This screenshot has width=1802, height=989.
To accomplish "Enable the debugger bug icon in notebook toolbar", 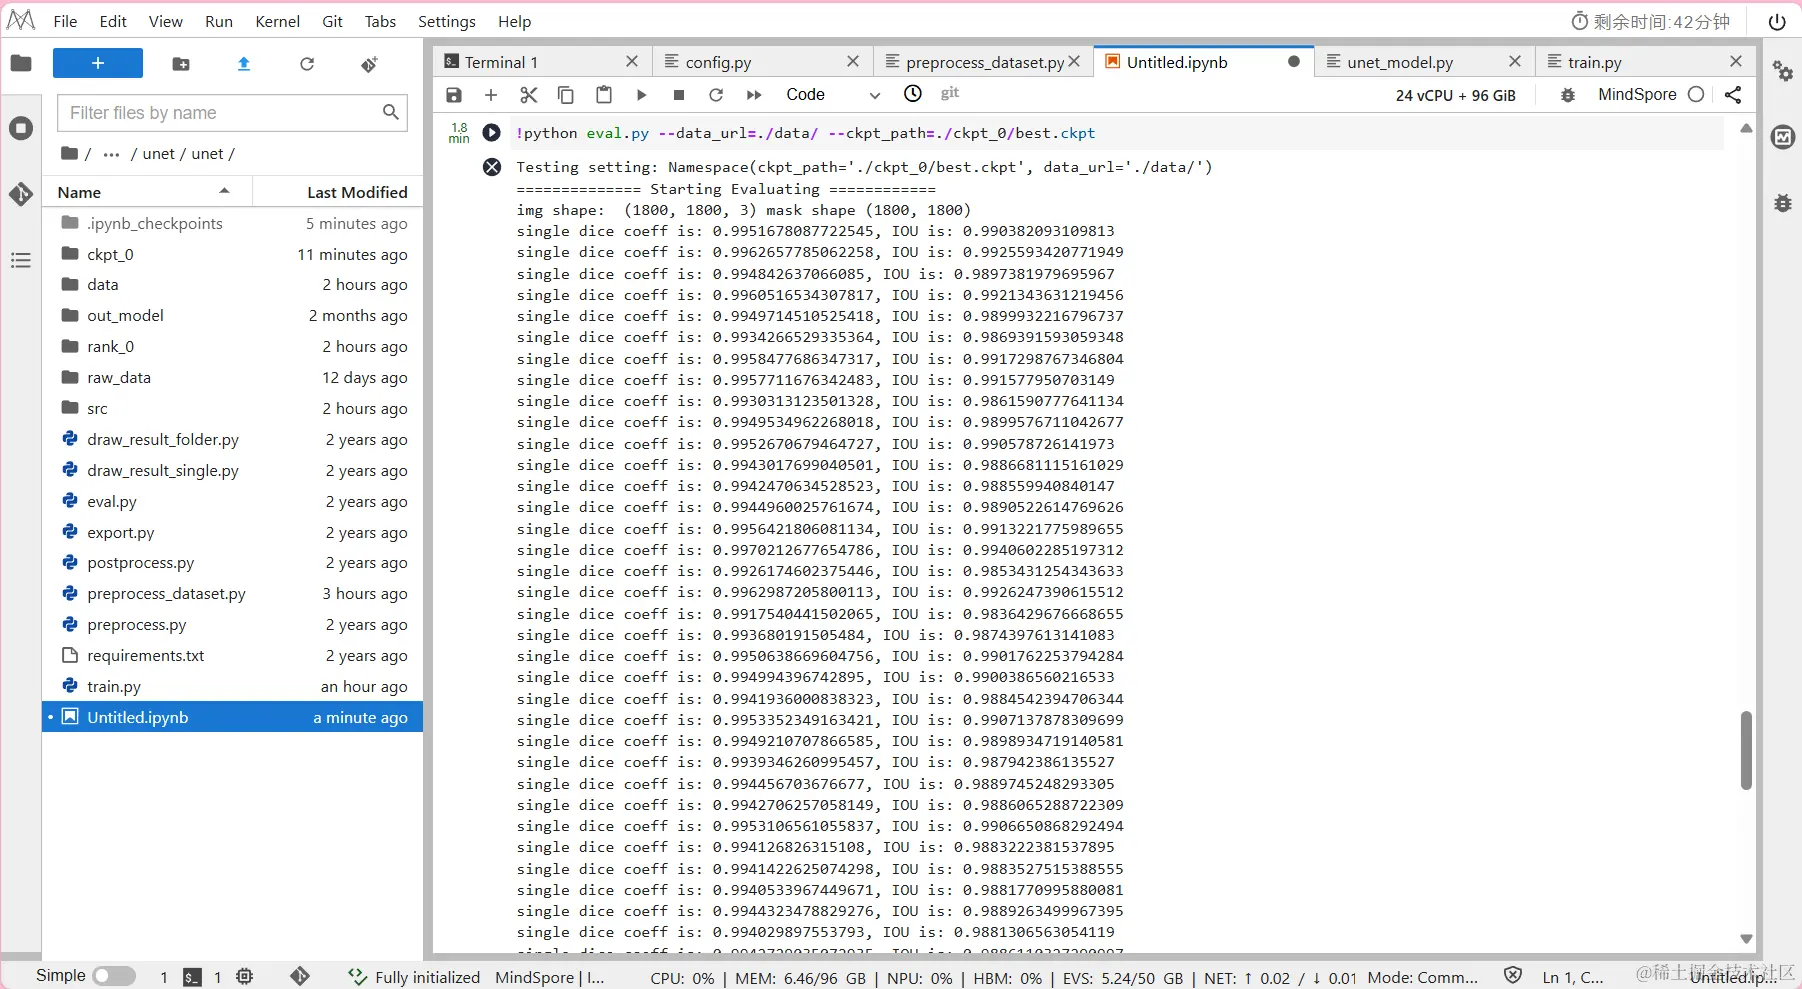I will (x=1568, y=95).
